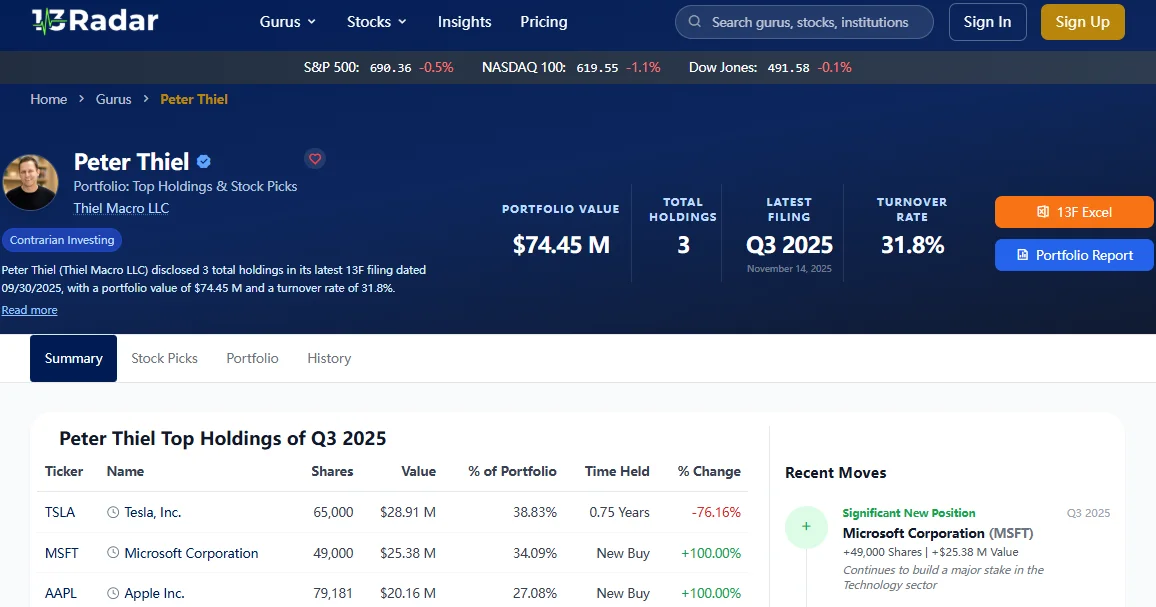The width and height of the screenshot is (1156, 607).
Task: Expand the Stocks dropdown menu
Action: pyautogui.click(x=376, y=22)
